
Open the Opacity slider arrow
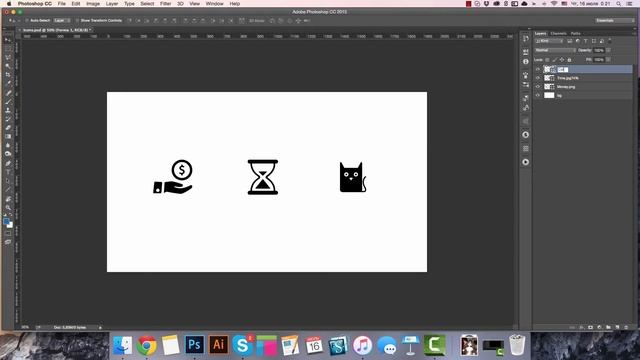tap(608, 50)
